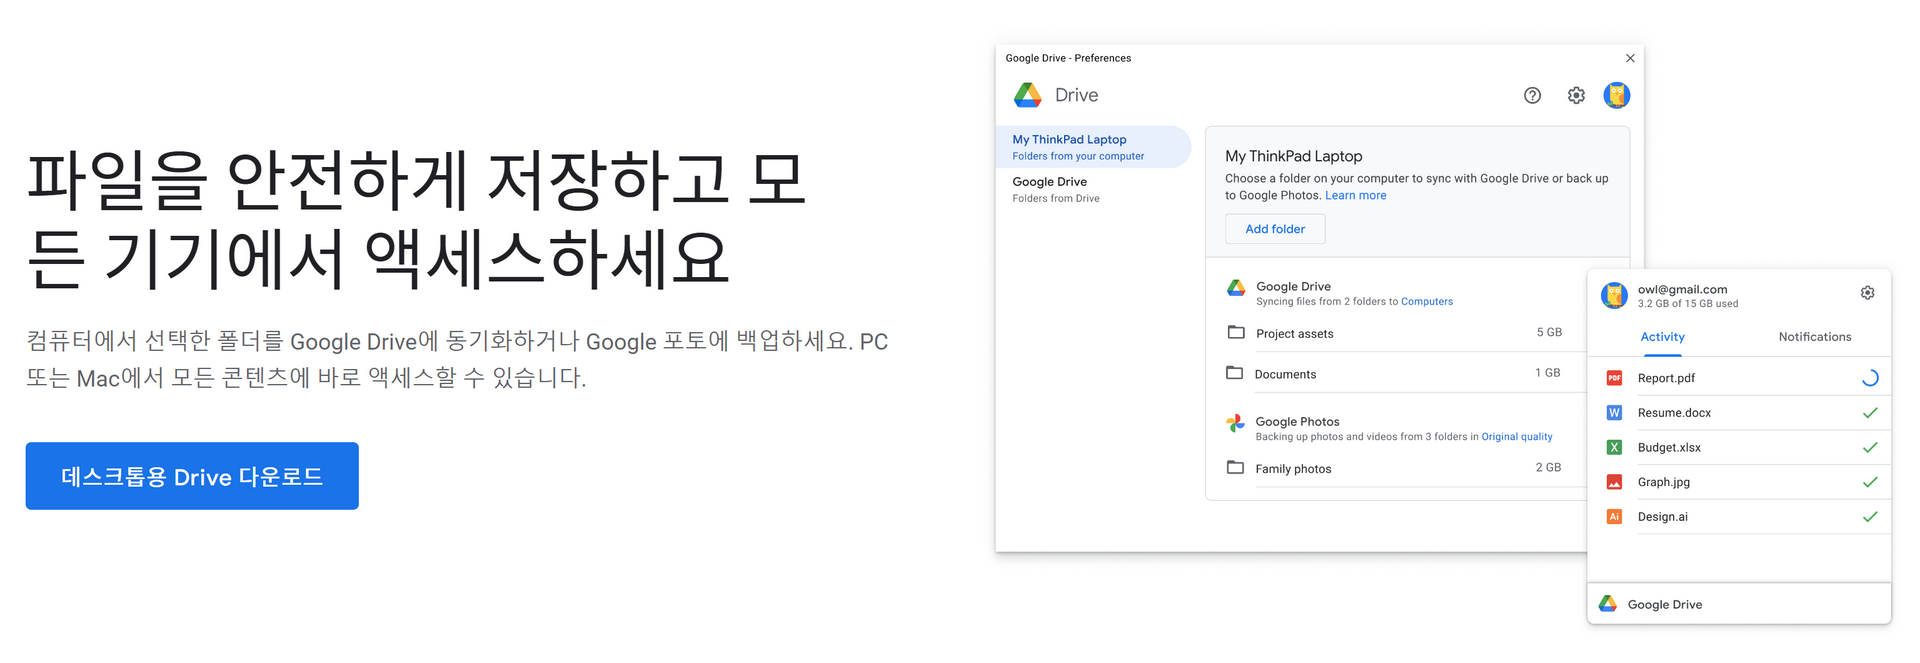Select the Design.ai file name

[x=1663, y=517]
